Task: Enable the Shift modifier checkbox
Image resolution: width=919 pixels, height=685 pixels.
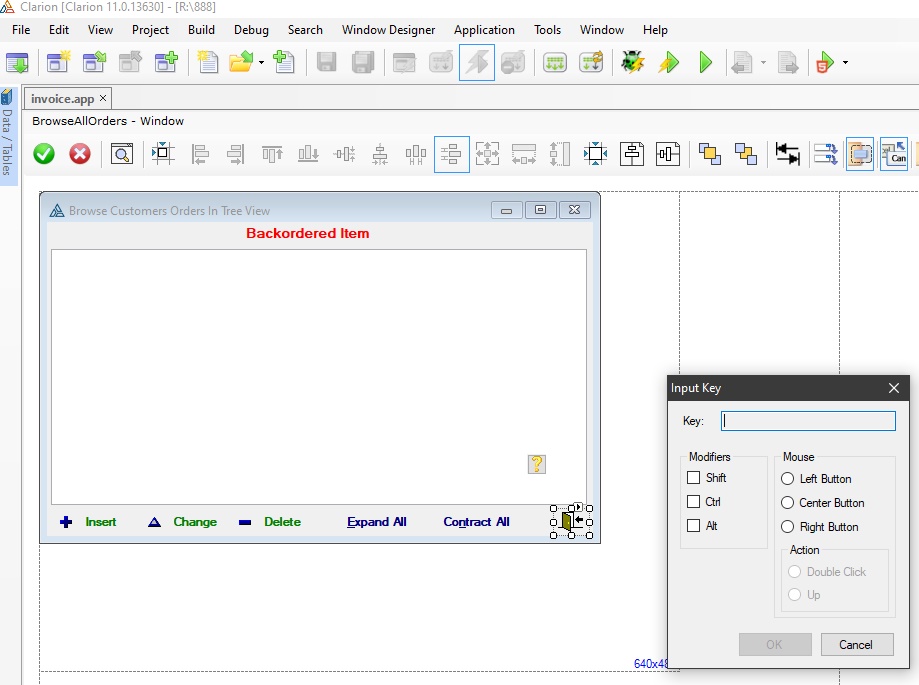Action: click(x=694, y=478)
